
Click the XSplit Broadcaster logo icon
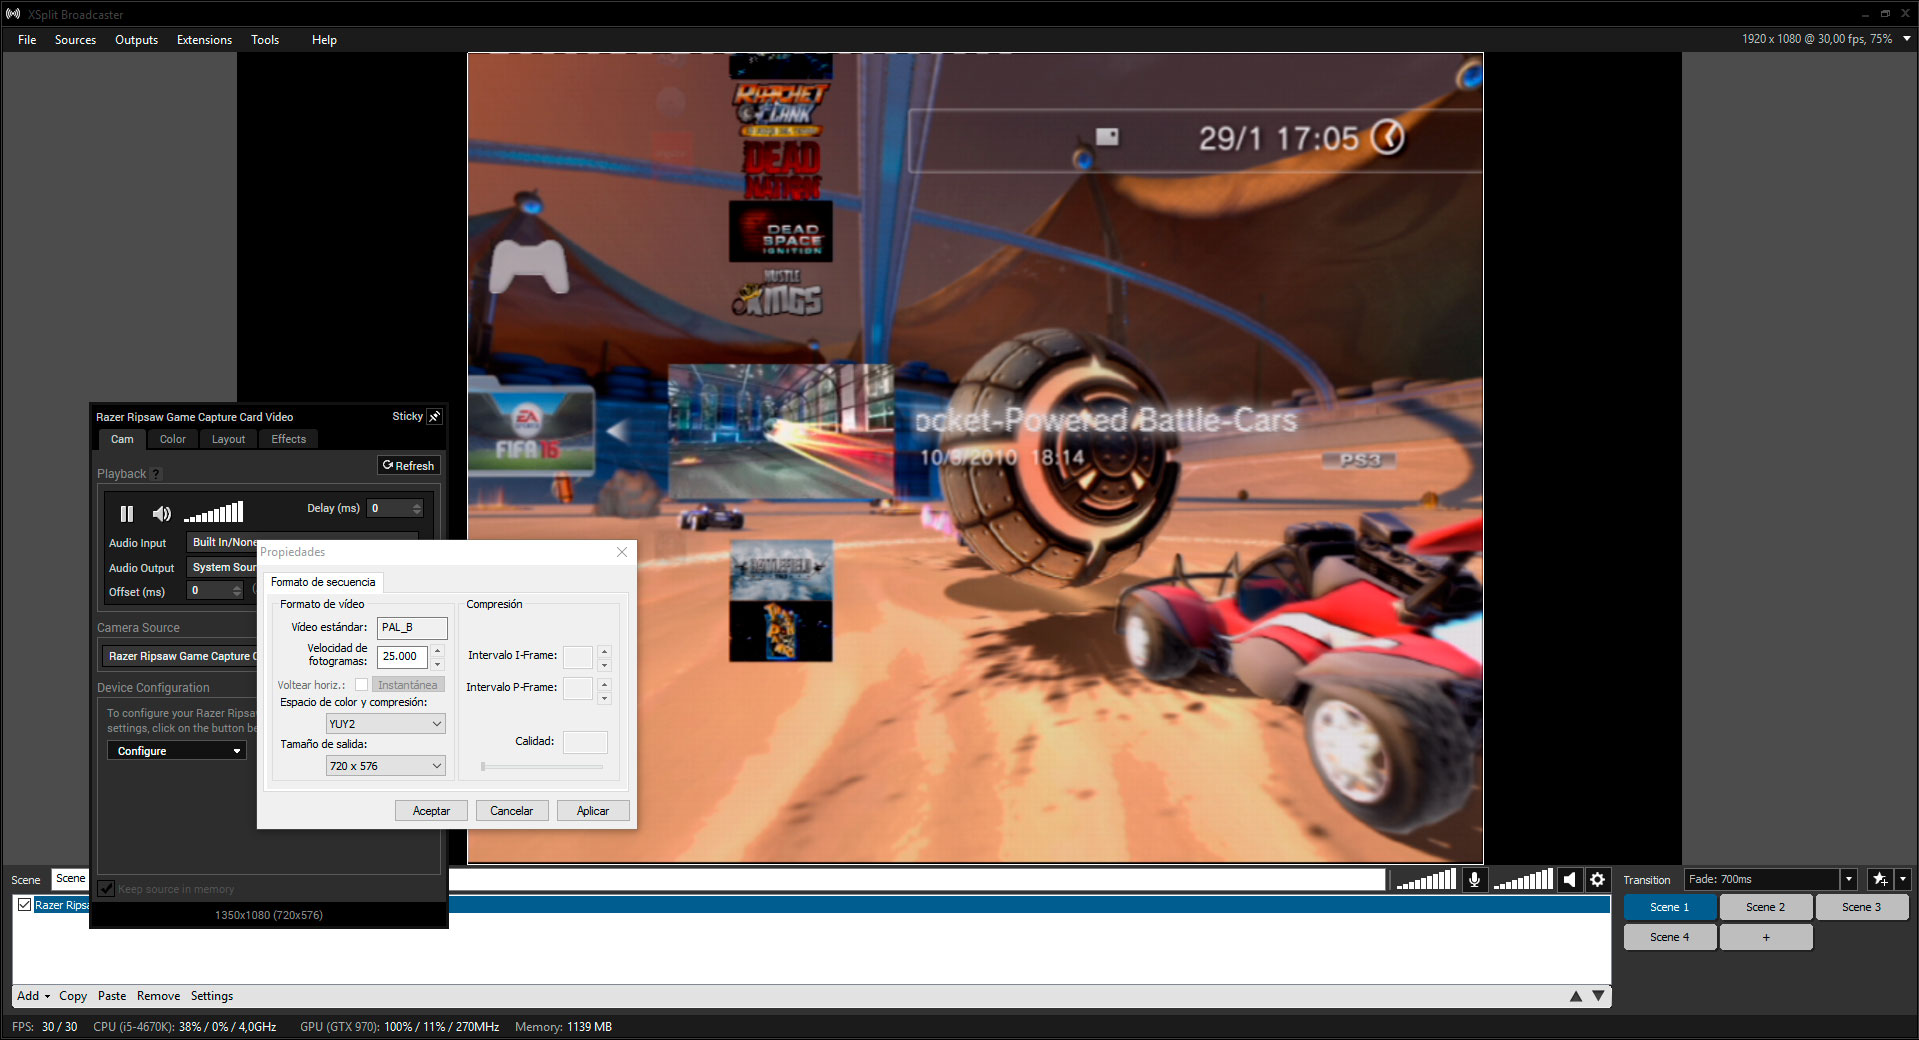13,14
